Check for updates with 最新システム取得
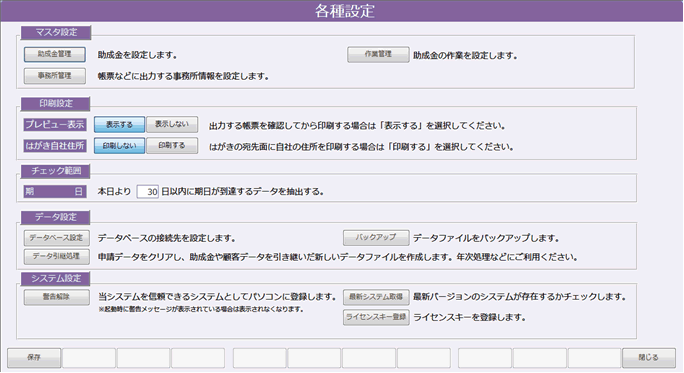 click(376, 297)
